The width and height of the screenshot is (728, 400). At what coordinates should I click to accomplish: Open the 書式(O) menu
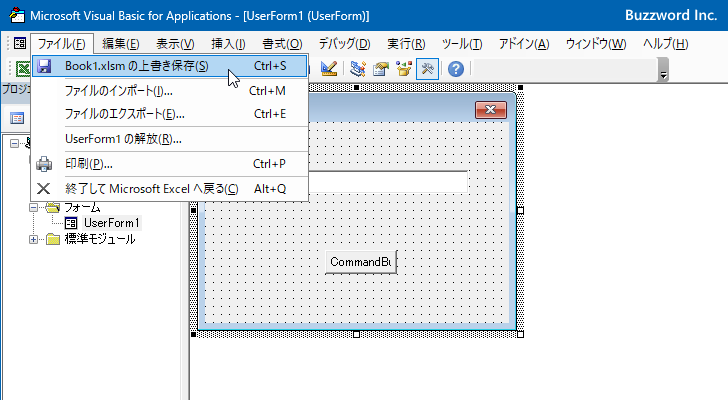282,44
